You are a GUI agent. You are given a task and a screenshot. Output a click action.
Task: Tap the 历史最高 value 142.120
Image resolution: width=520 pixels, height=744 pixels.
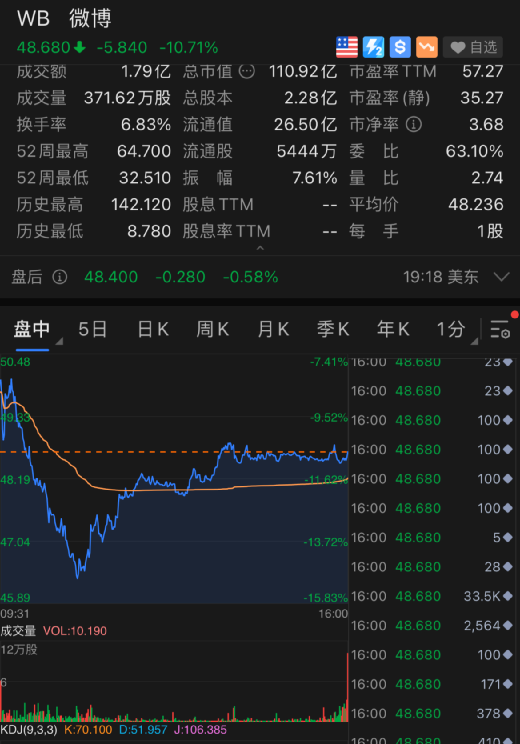pyautogui.click(x=141, y=205)
